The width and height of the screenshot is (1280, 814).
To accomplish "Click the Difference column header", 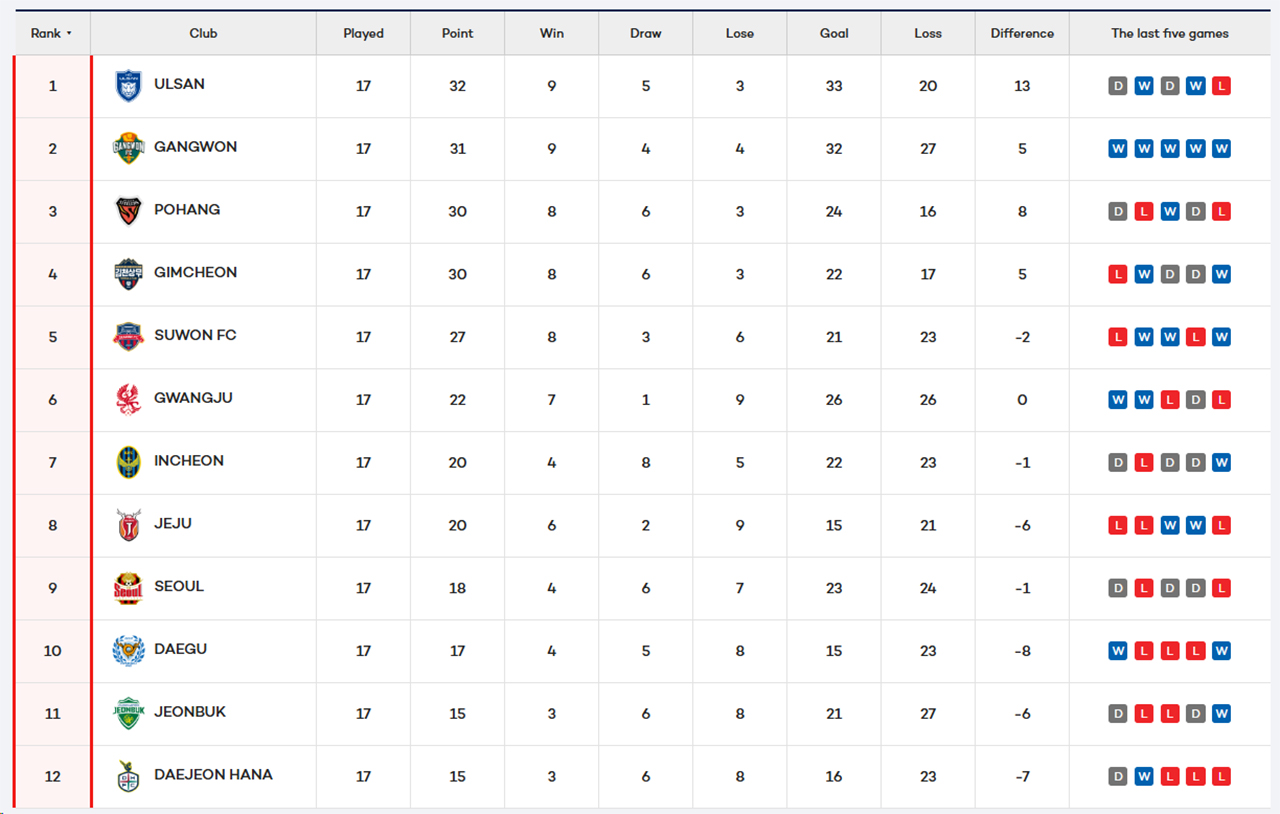I will 1022,33.
